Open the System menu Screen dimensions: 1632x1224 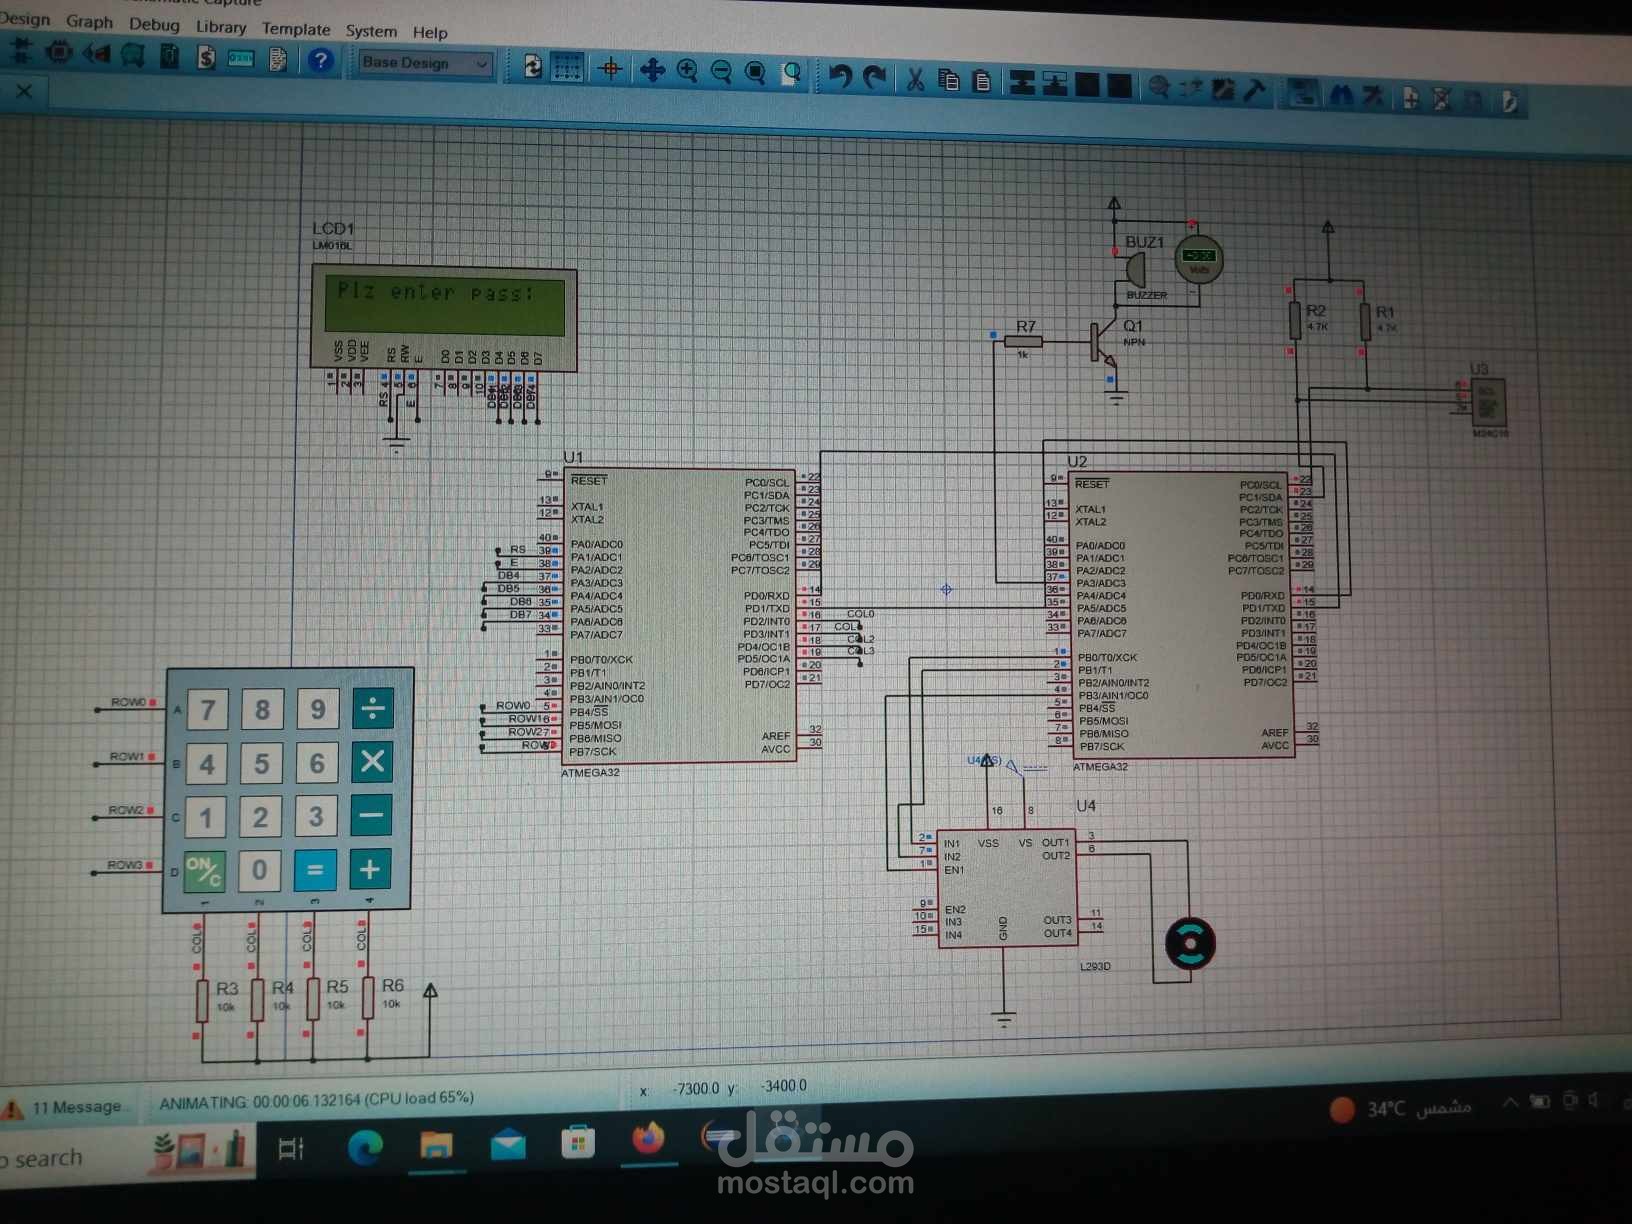tap(371, 31)
